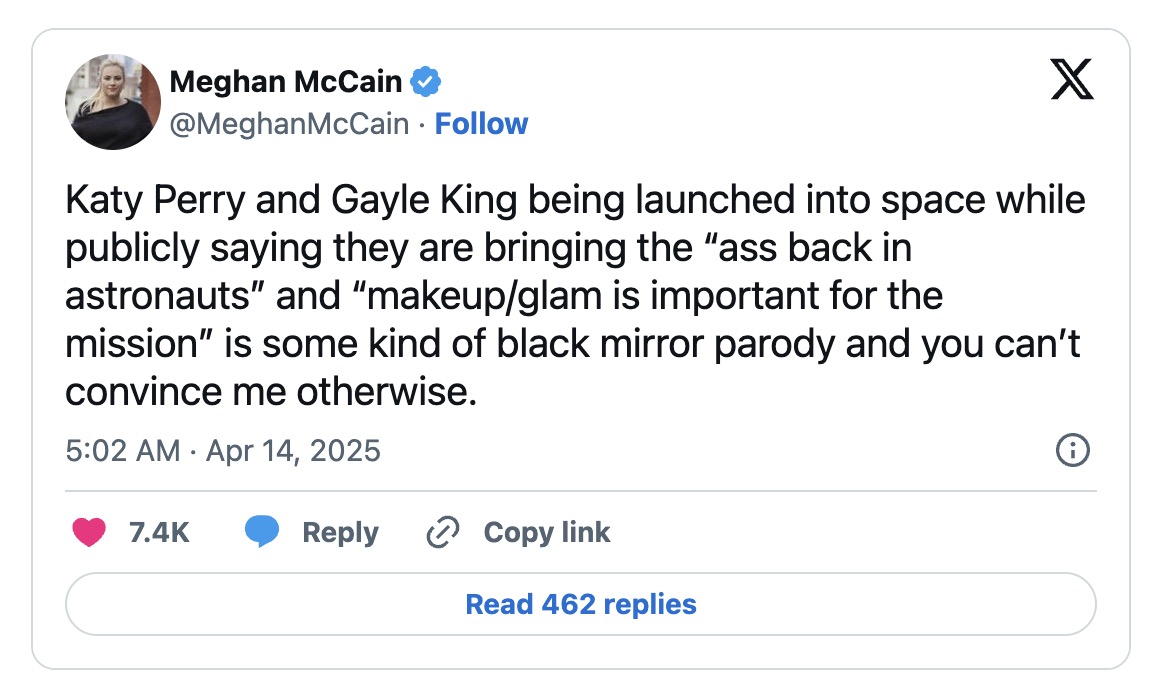
Task: Open the @MeghanMcCain handle link
Action: (290, 124)
